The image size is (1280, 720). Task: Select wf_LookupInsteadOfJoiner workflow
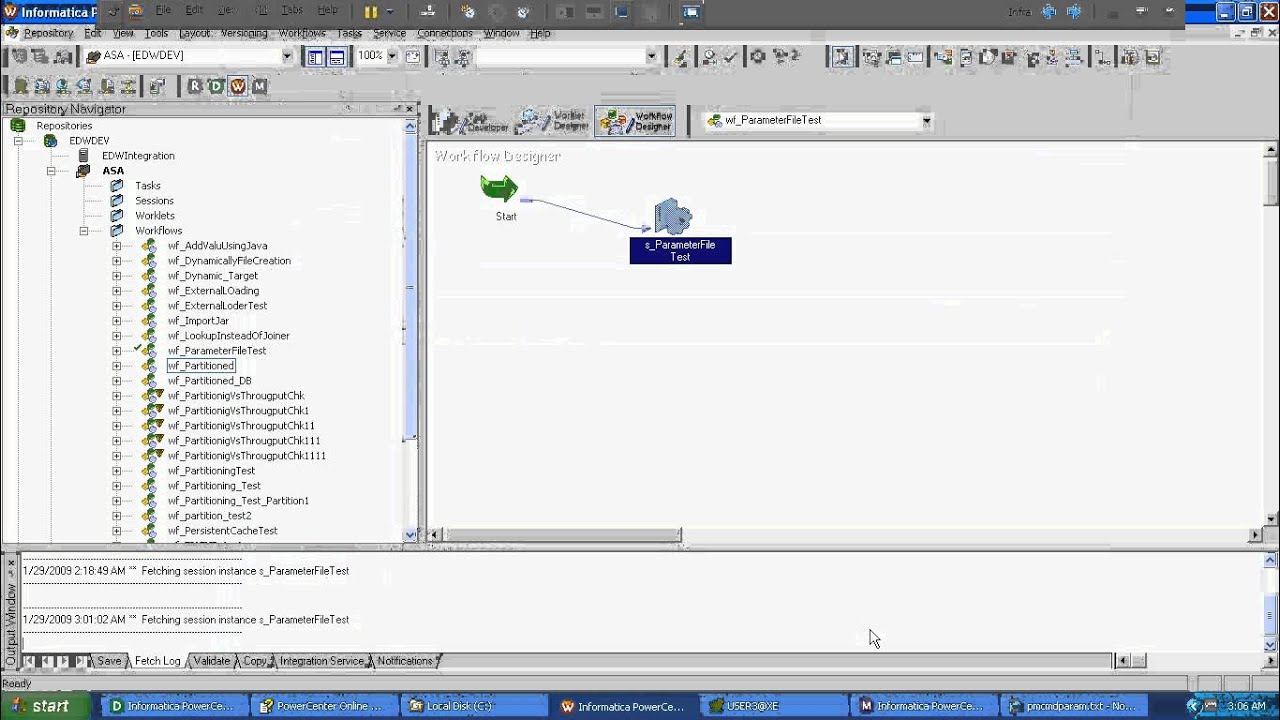pyautogui.click(x=228, y=336)
